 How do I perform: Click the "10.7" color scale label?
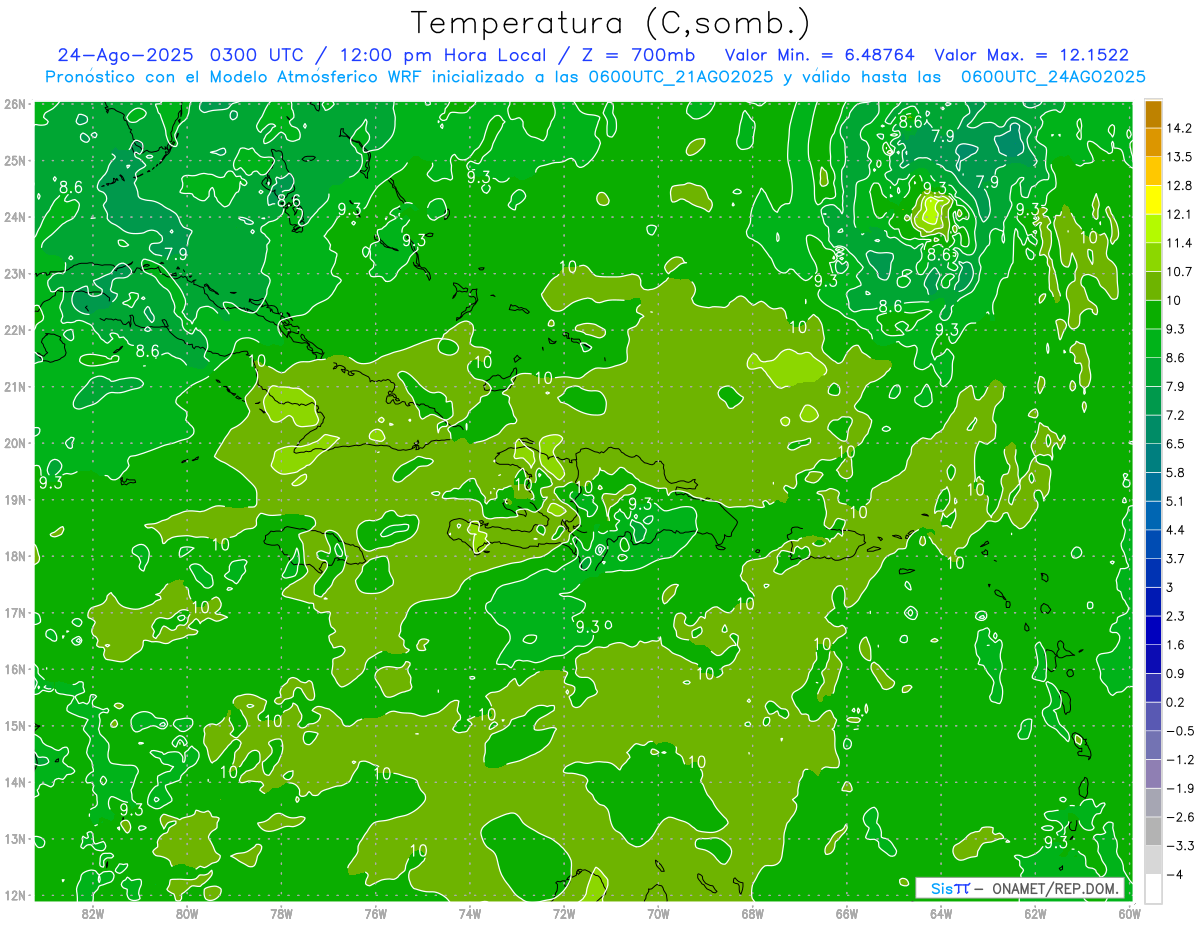pyautogui.click(x=1178, y=271)
